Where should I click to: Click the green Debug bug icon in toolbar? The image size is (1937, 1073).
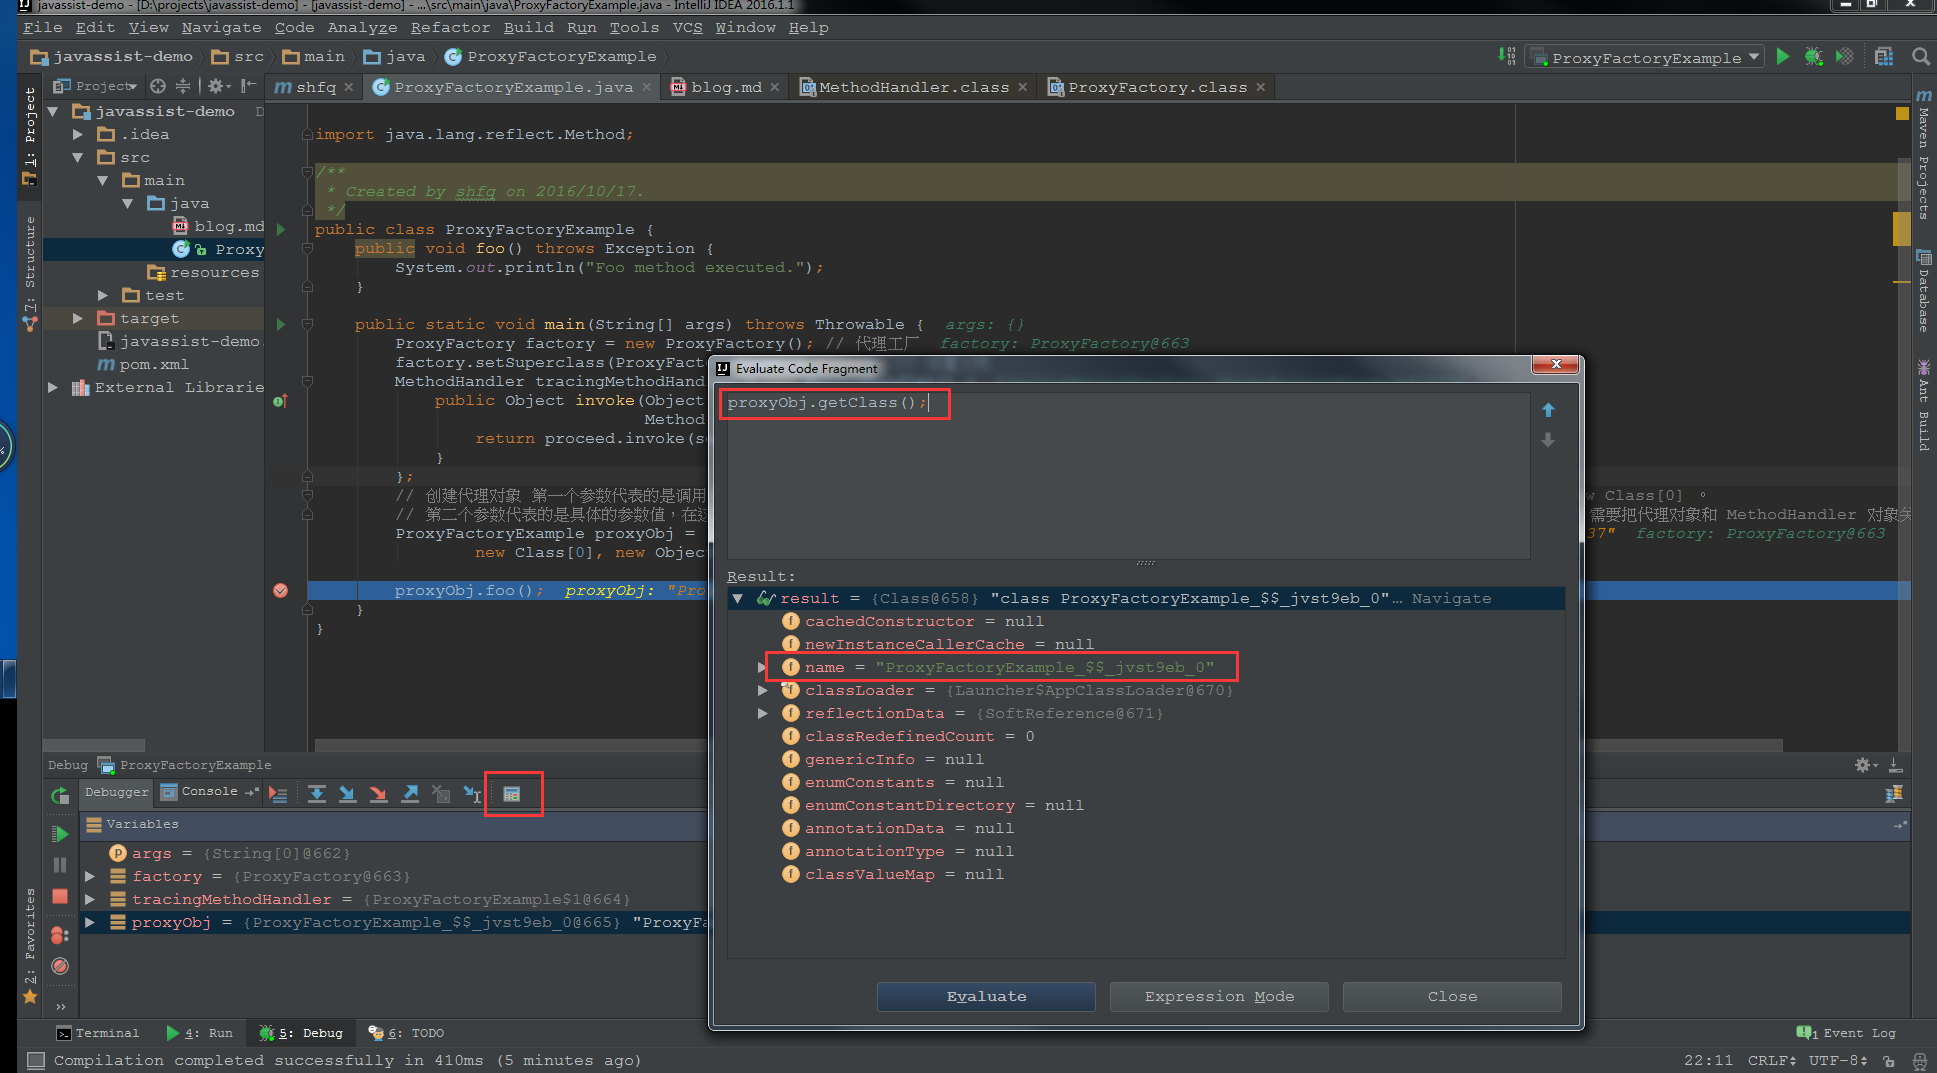click(x=1813, y=57)
